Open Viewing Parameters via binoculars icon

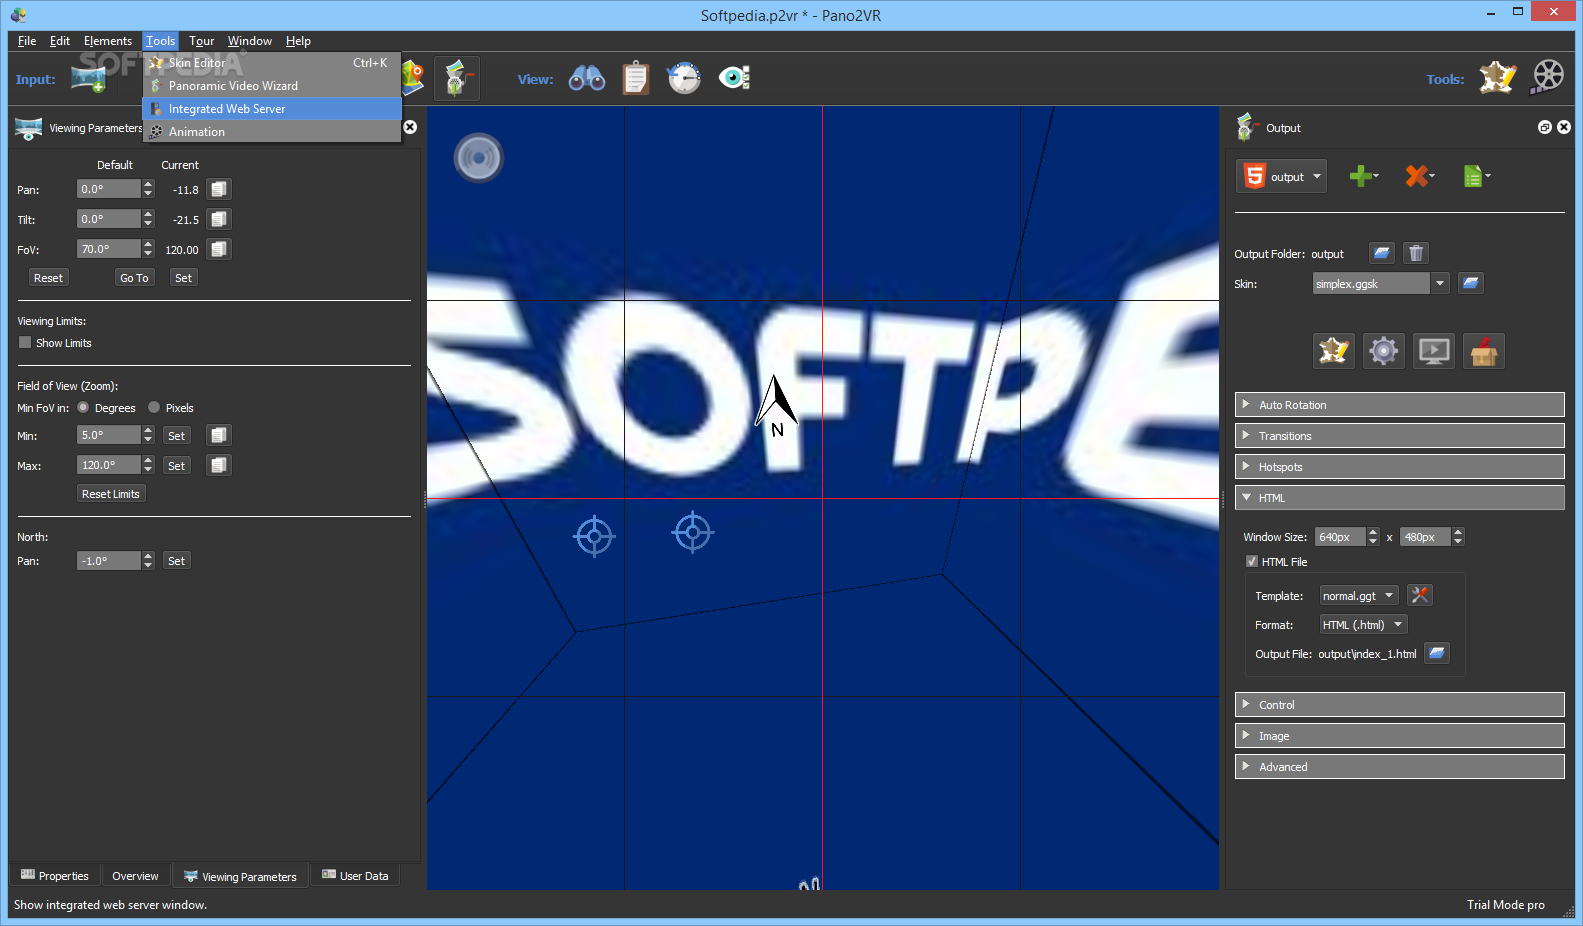pyautogui.click(x=587, y=78)
